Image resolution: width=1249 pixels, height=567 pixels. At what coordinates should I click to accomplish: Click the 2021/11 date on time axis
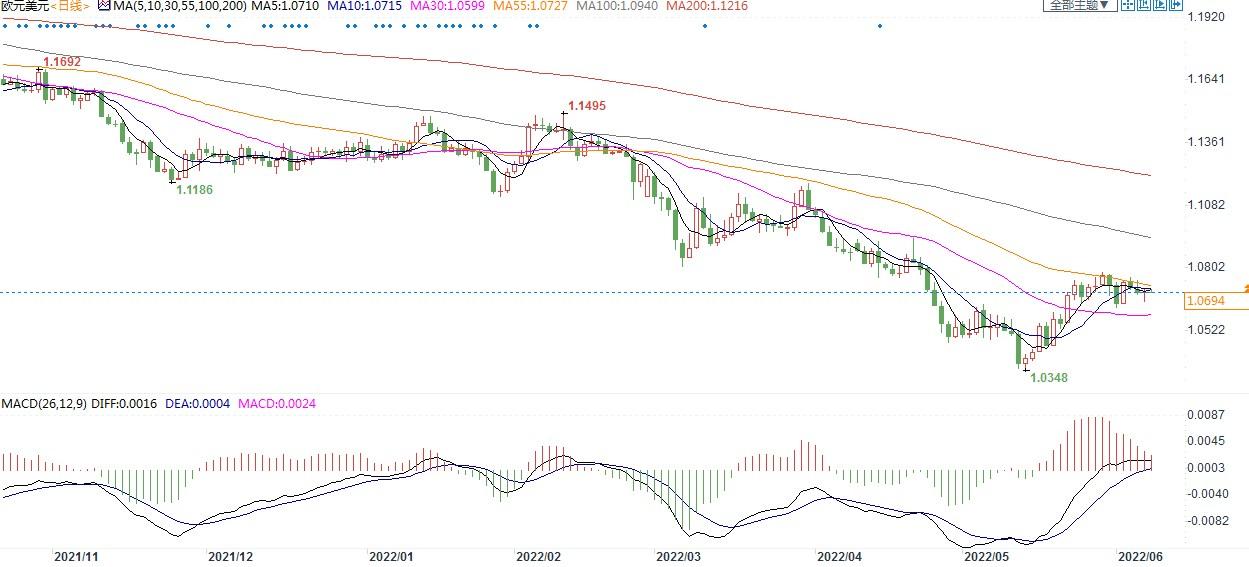76,556
